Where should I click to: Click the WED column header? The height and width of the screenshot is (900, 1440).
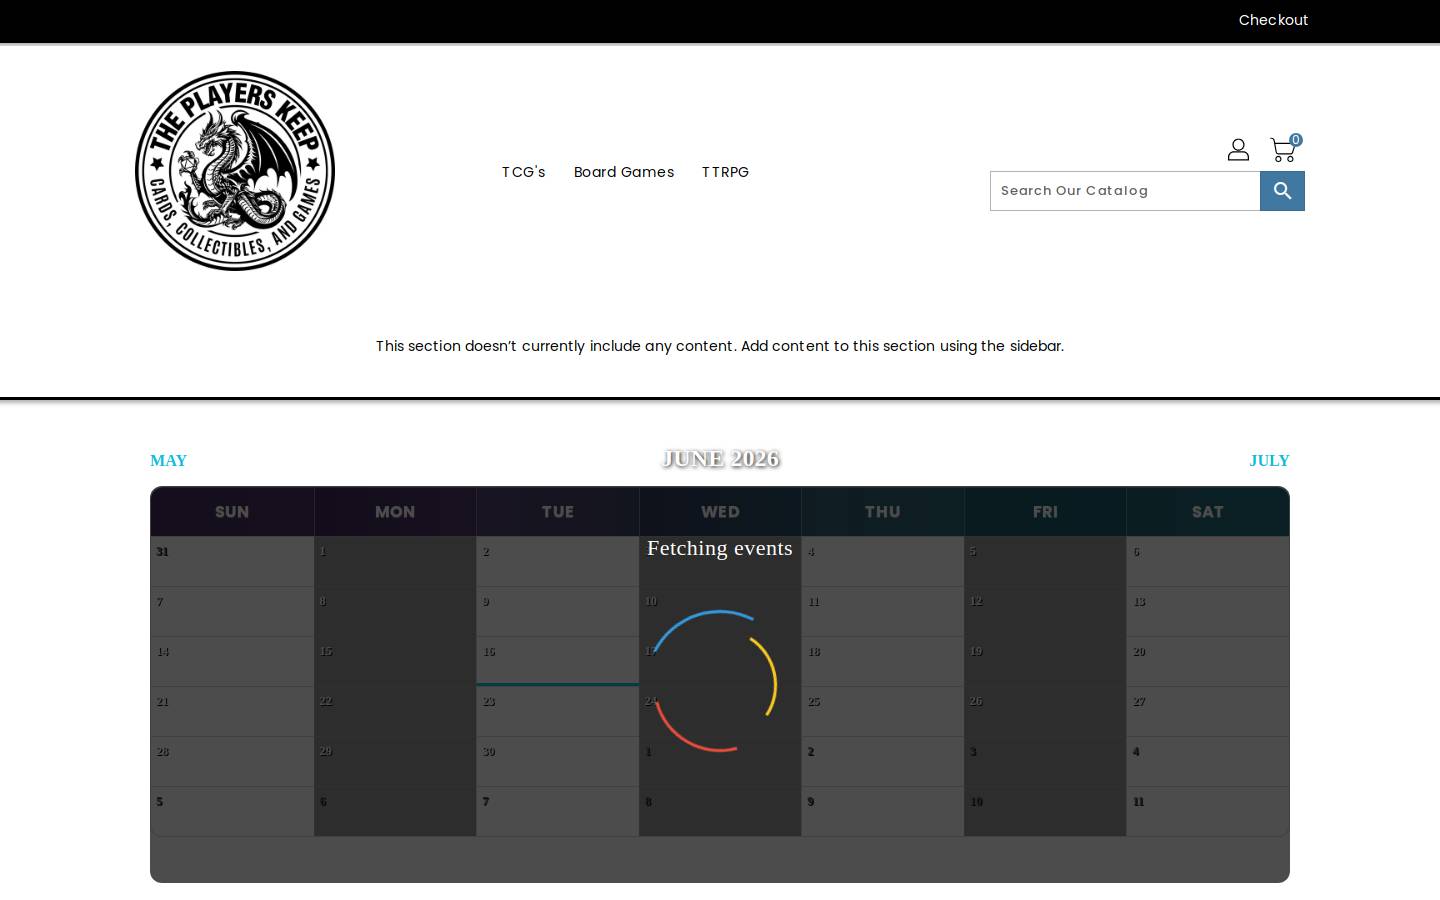(x=720, y=512)
